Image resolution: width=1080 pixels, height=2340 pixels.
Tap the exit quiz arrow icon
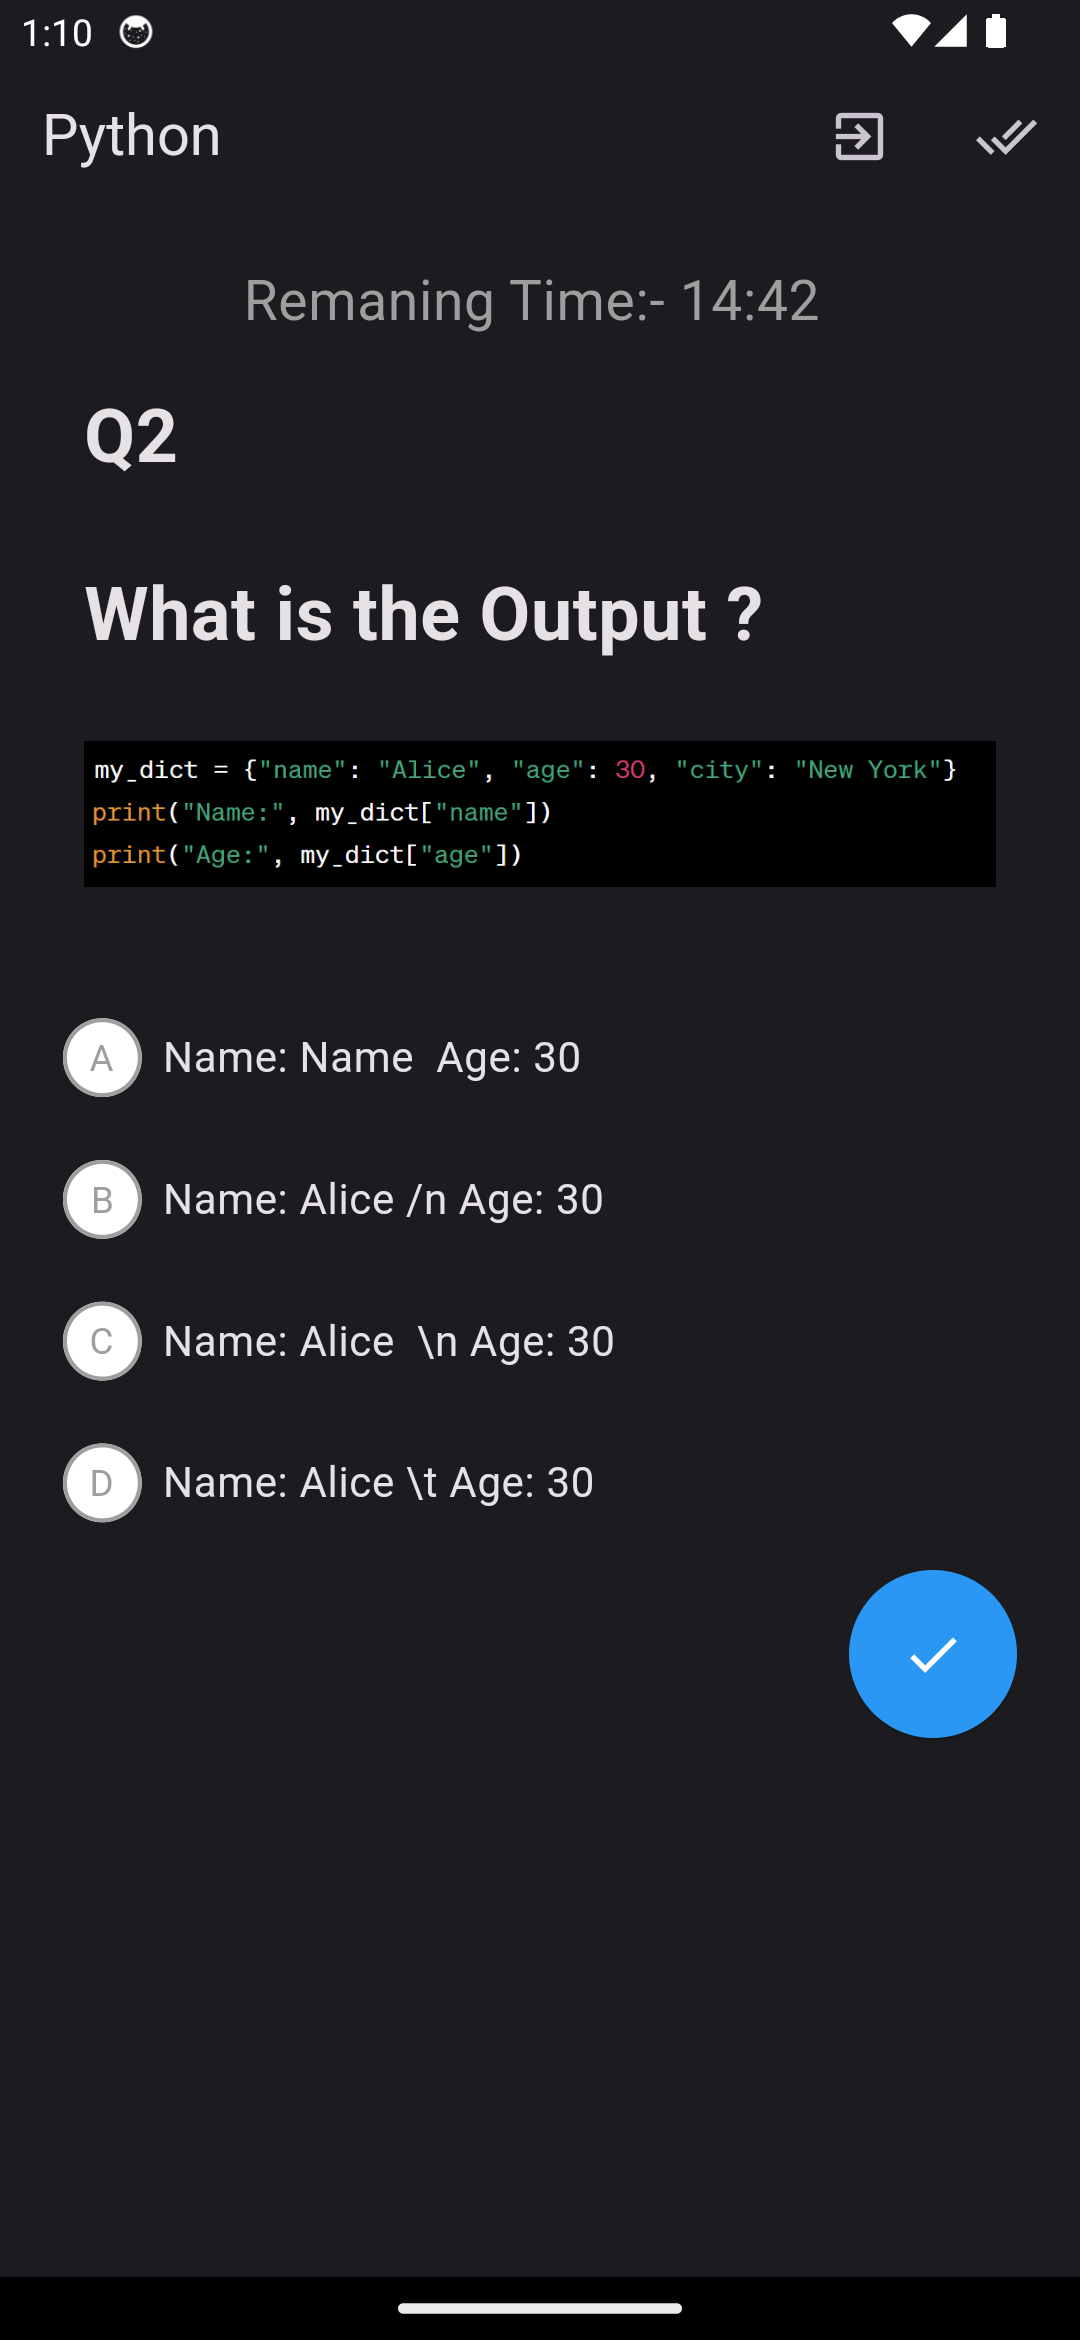(x=859, y=136)
